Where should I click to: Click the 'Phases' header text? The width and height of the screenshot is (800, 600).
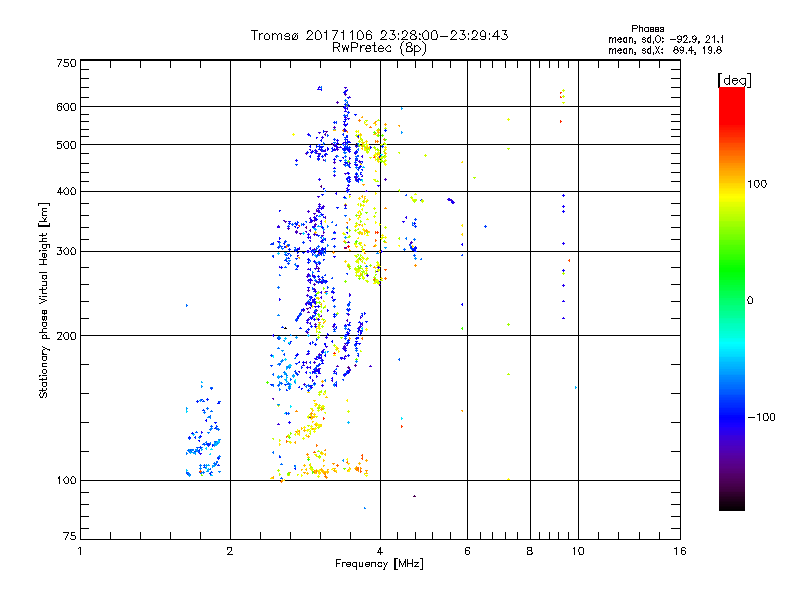pos(647,29)
